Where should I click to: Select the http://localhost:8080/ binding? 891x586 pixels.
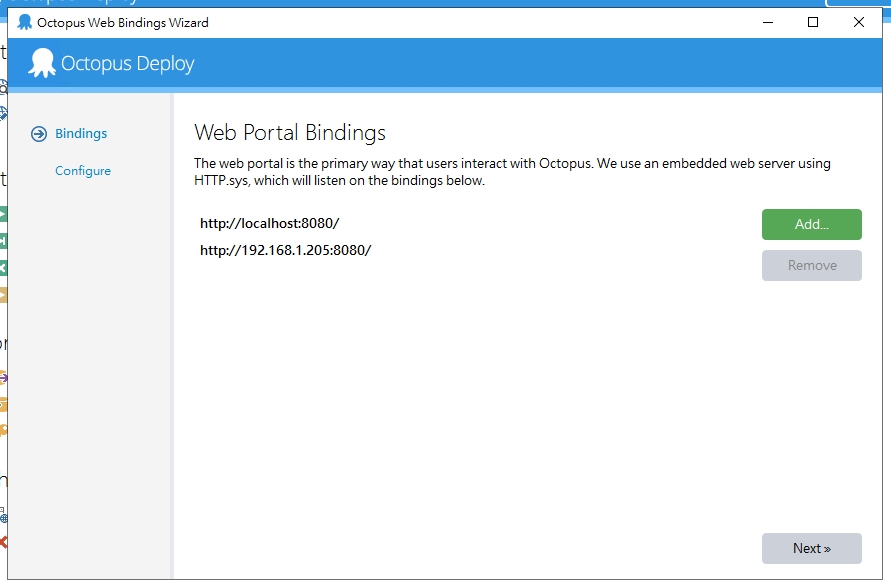point(269,223)
